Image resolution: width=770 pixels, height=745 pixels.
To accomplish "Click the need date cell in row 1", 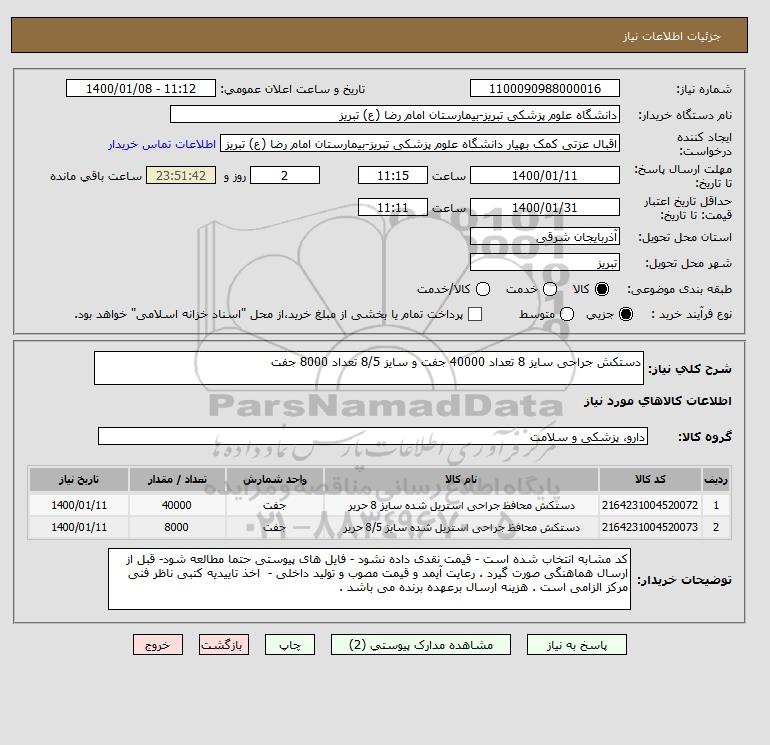I will (79, 505).
